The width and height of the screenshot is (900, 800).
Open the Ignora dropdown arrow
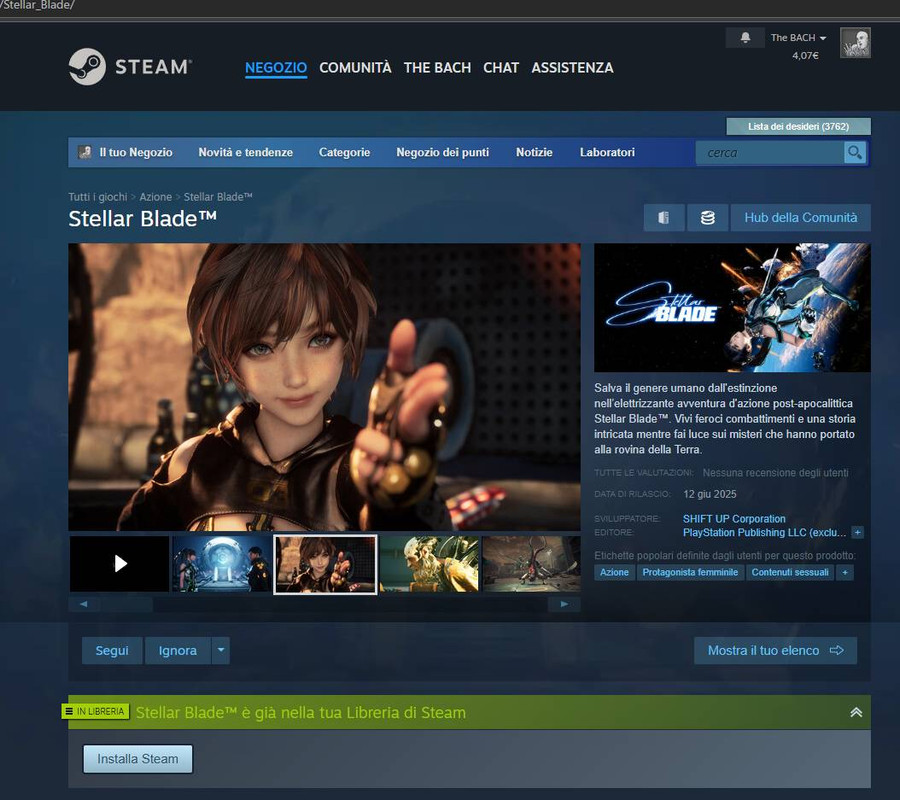(x=221, y=650)
